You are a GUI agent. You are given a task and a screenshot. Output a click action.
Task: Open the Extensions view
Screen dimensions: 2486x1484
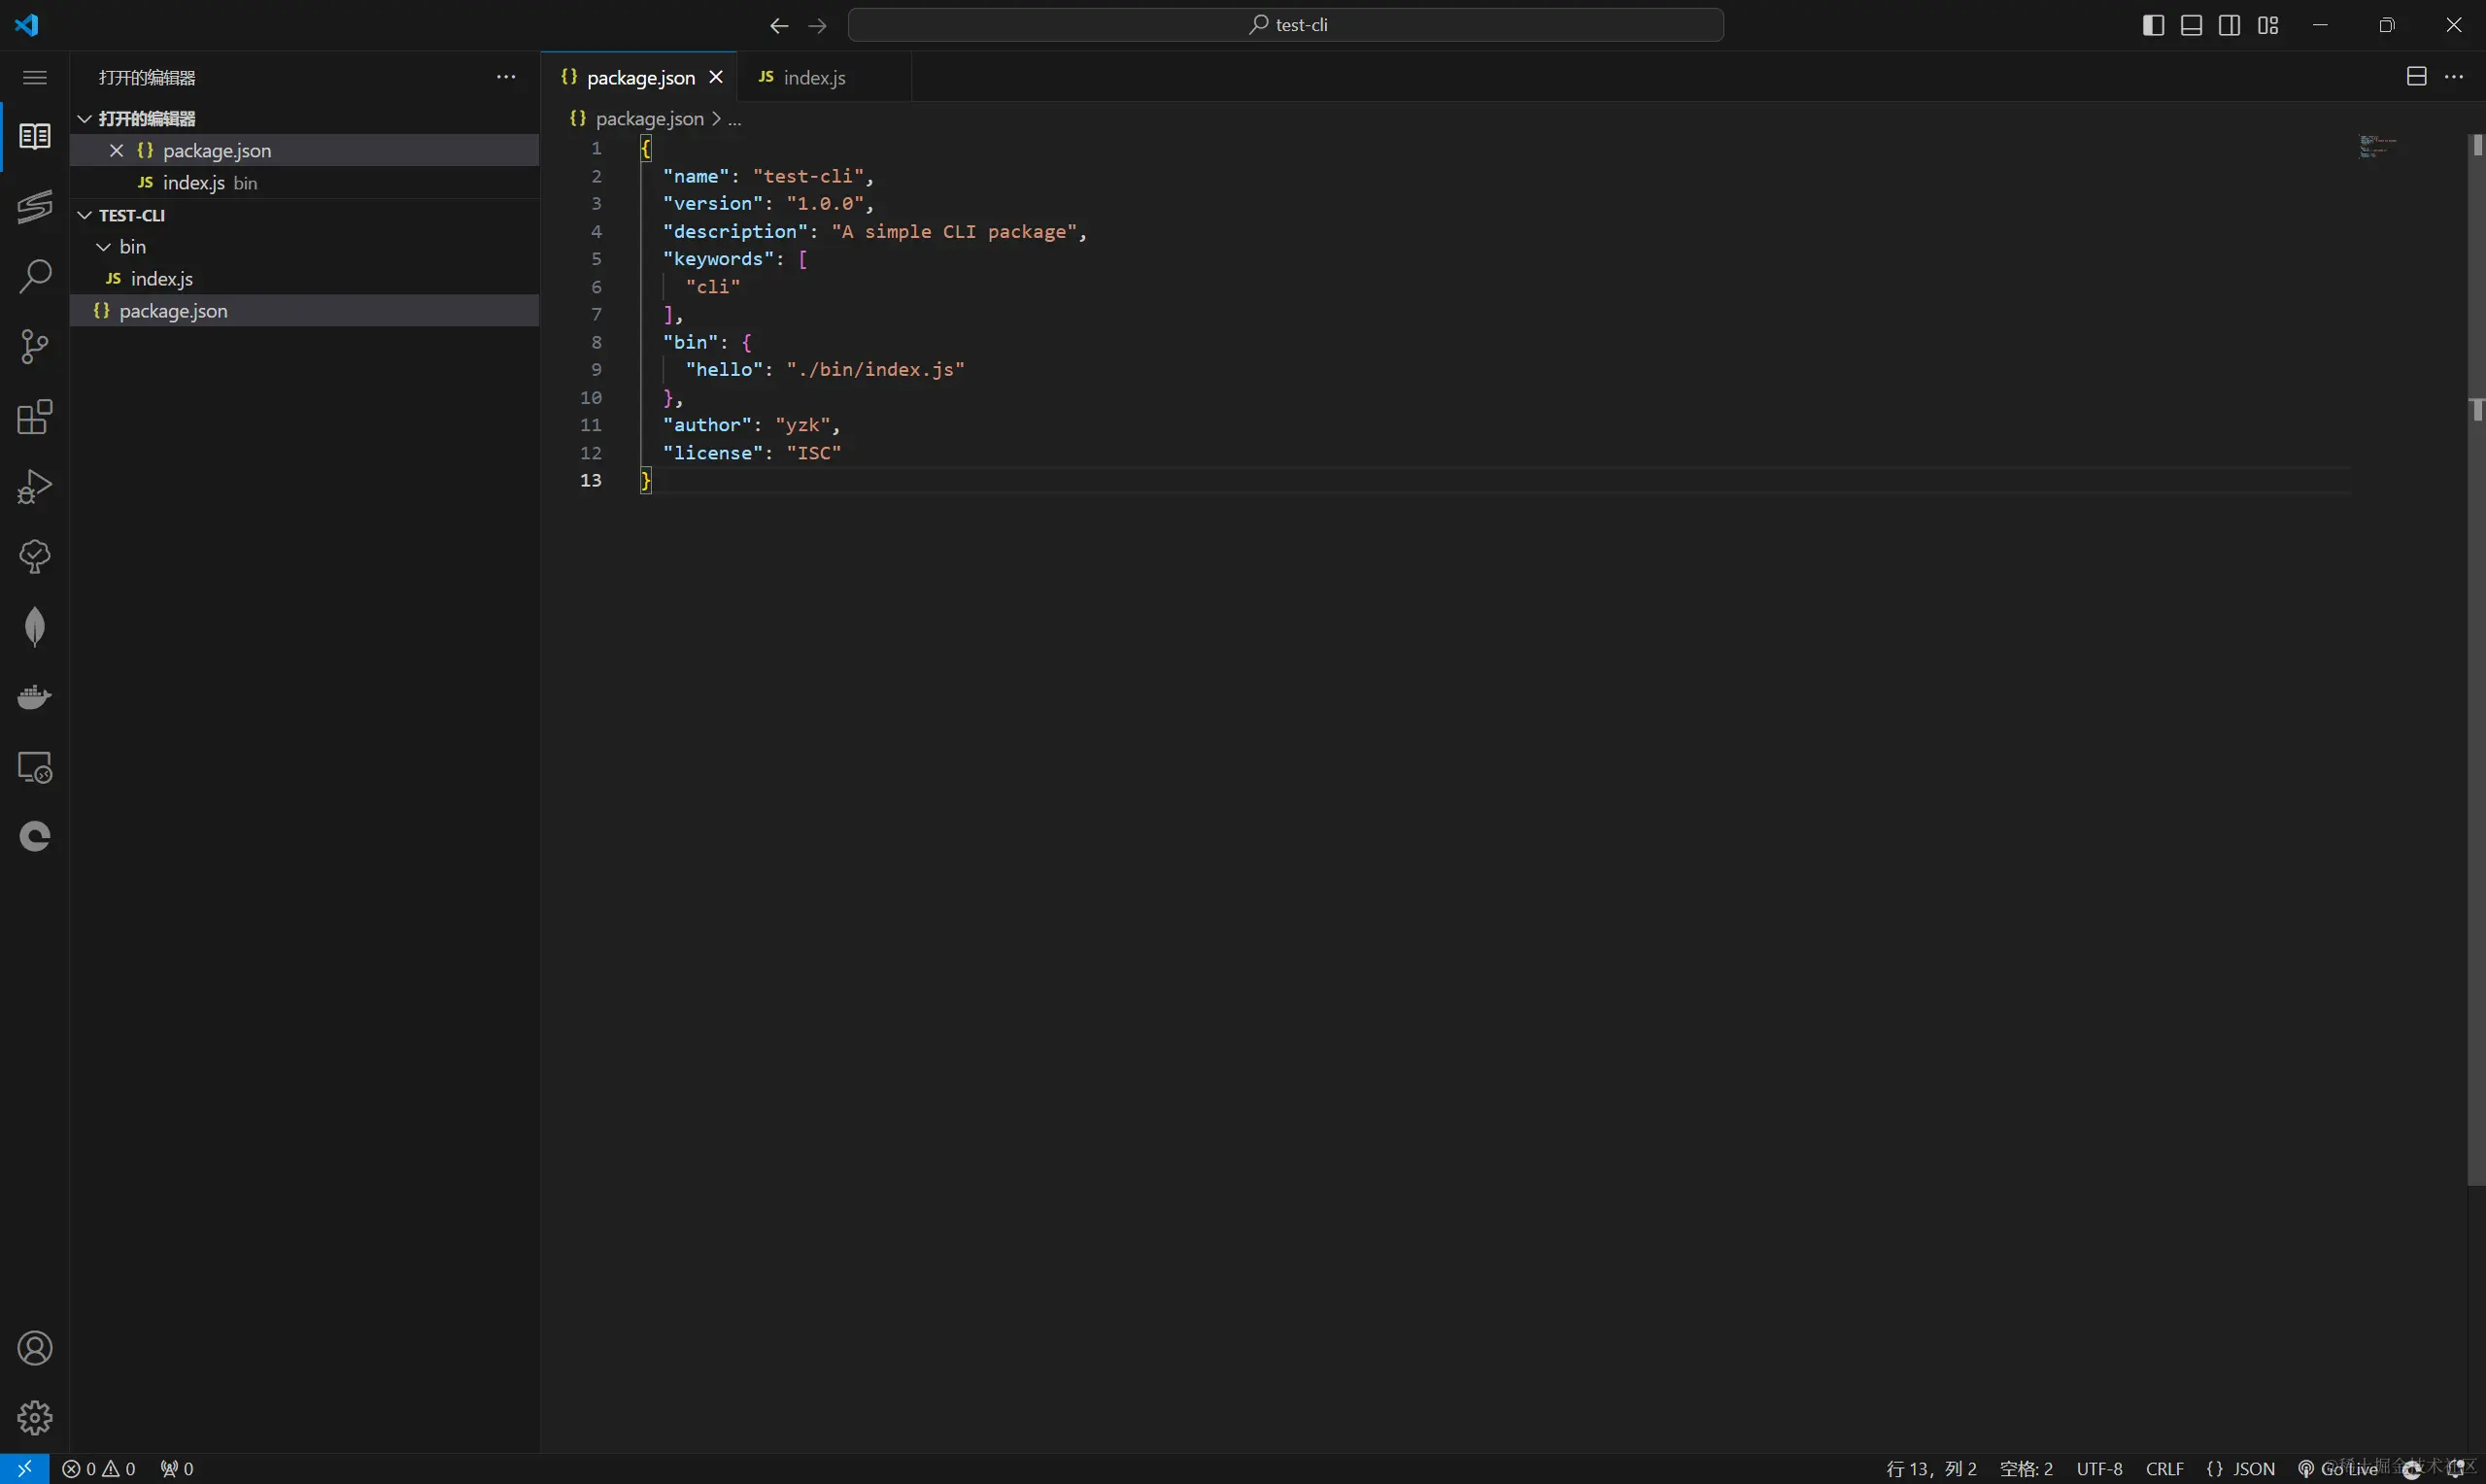35,417
